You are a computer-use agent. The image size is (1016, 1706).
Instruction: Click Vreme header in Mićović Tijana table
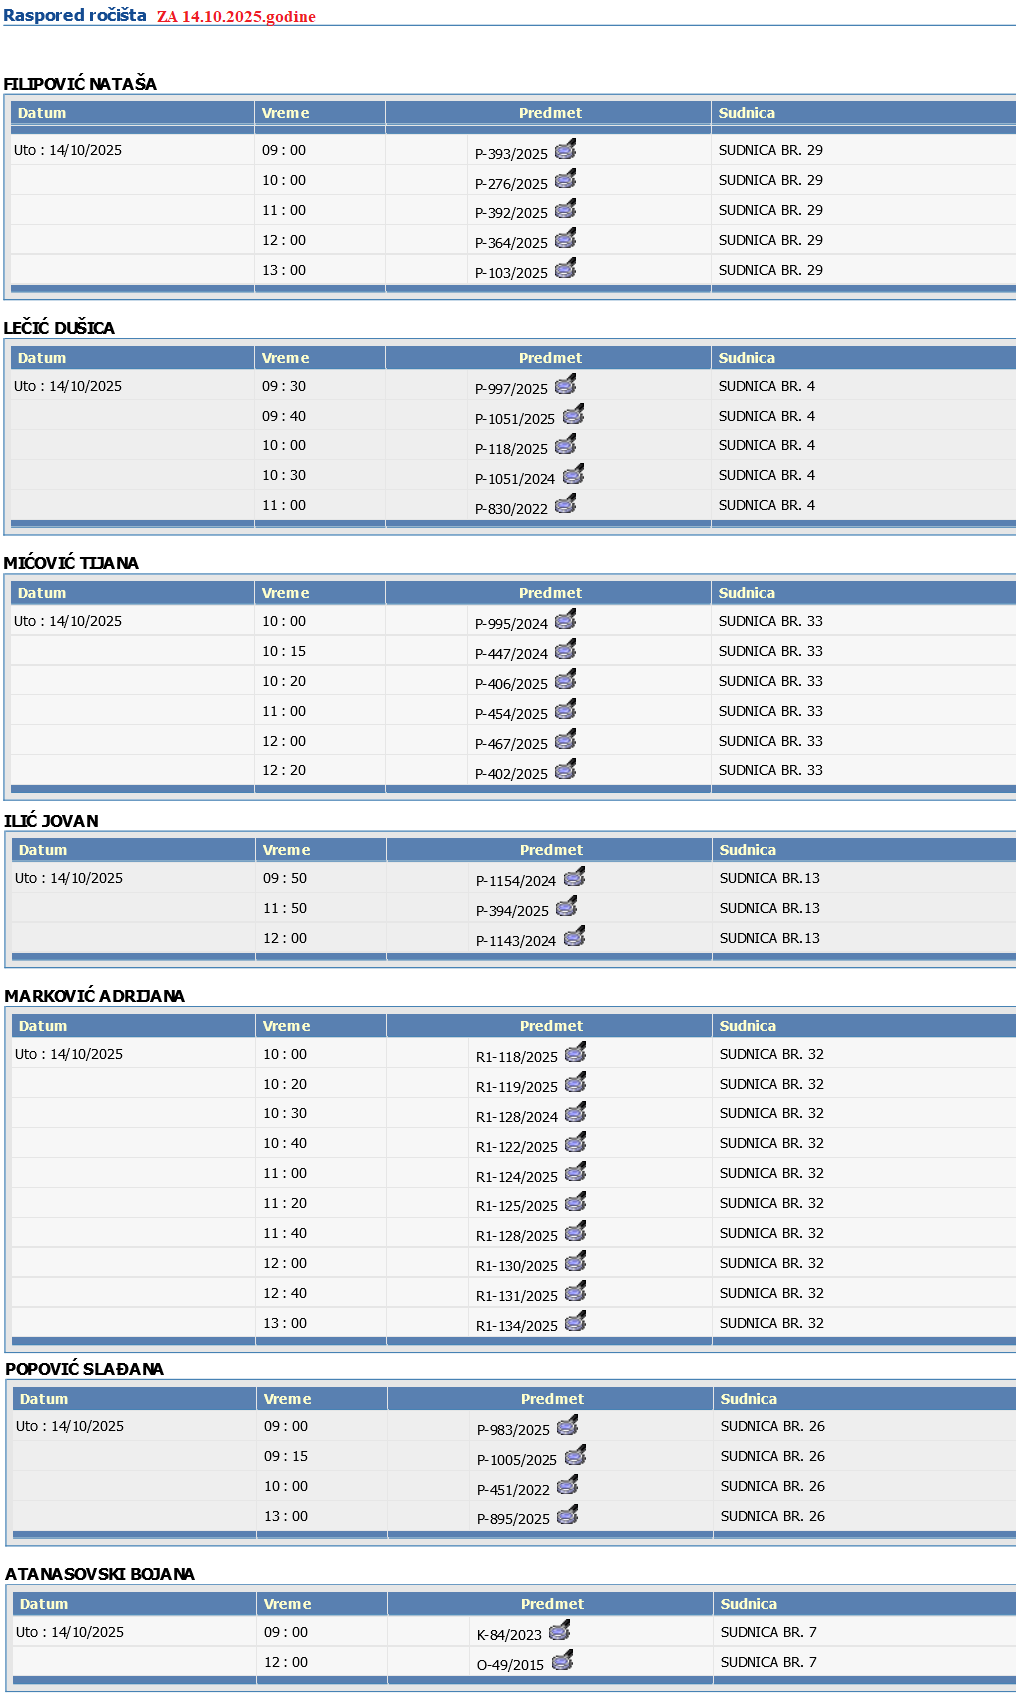tap(285, 593)
